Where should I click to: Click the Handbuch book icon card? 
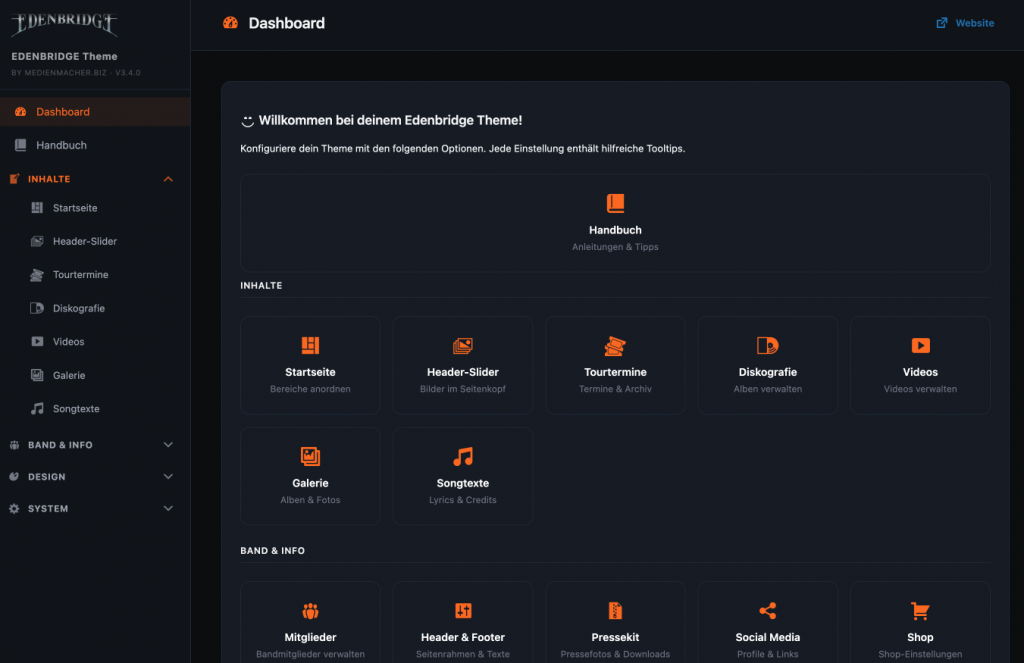point(615,222)
